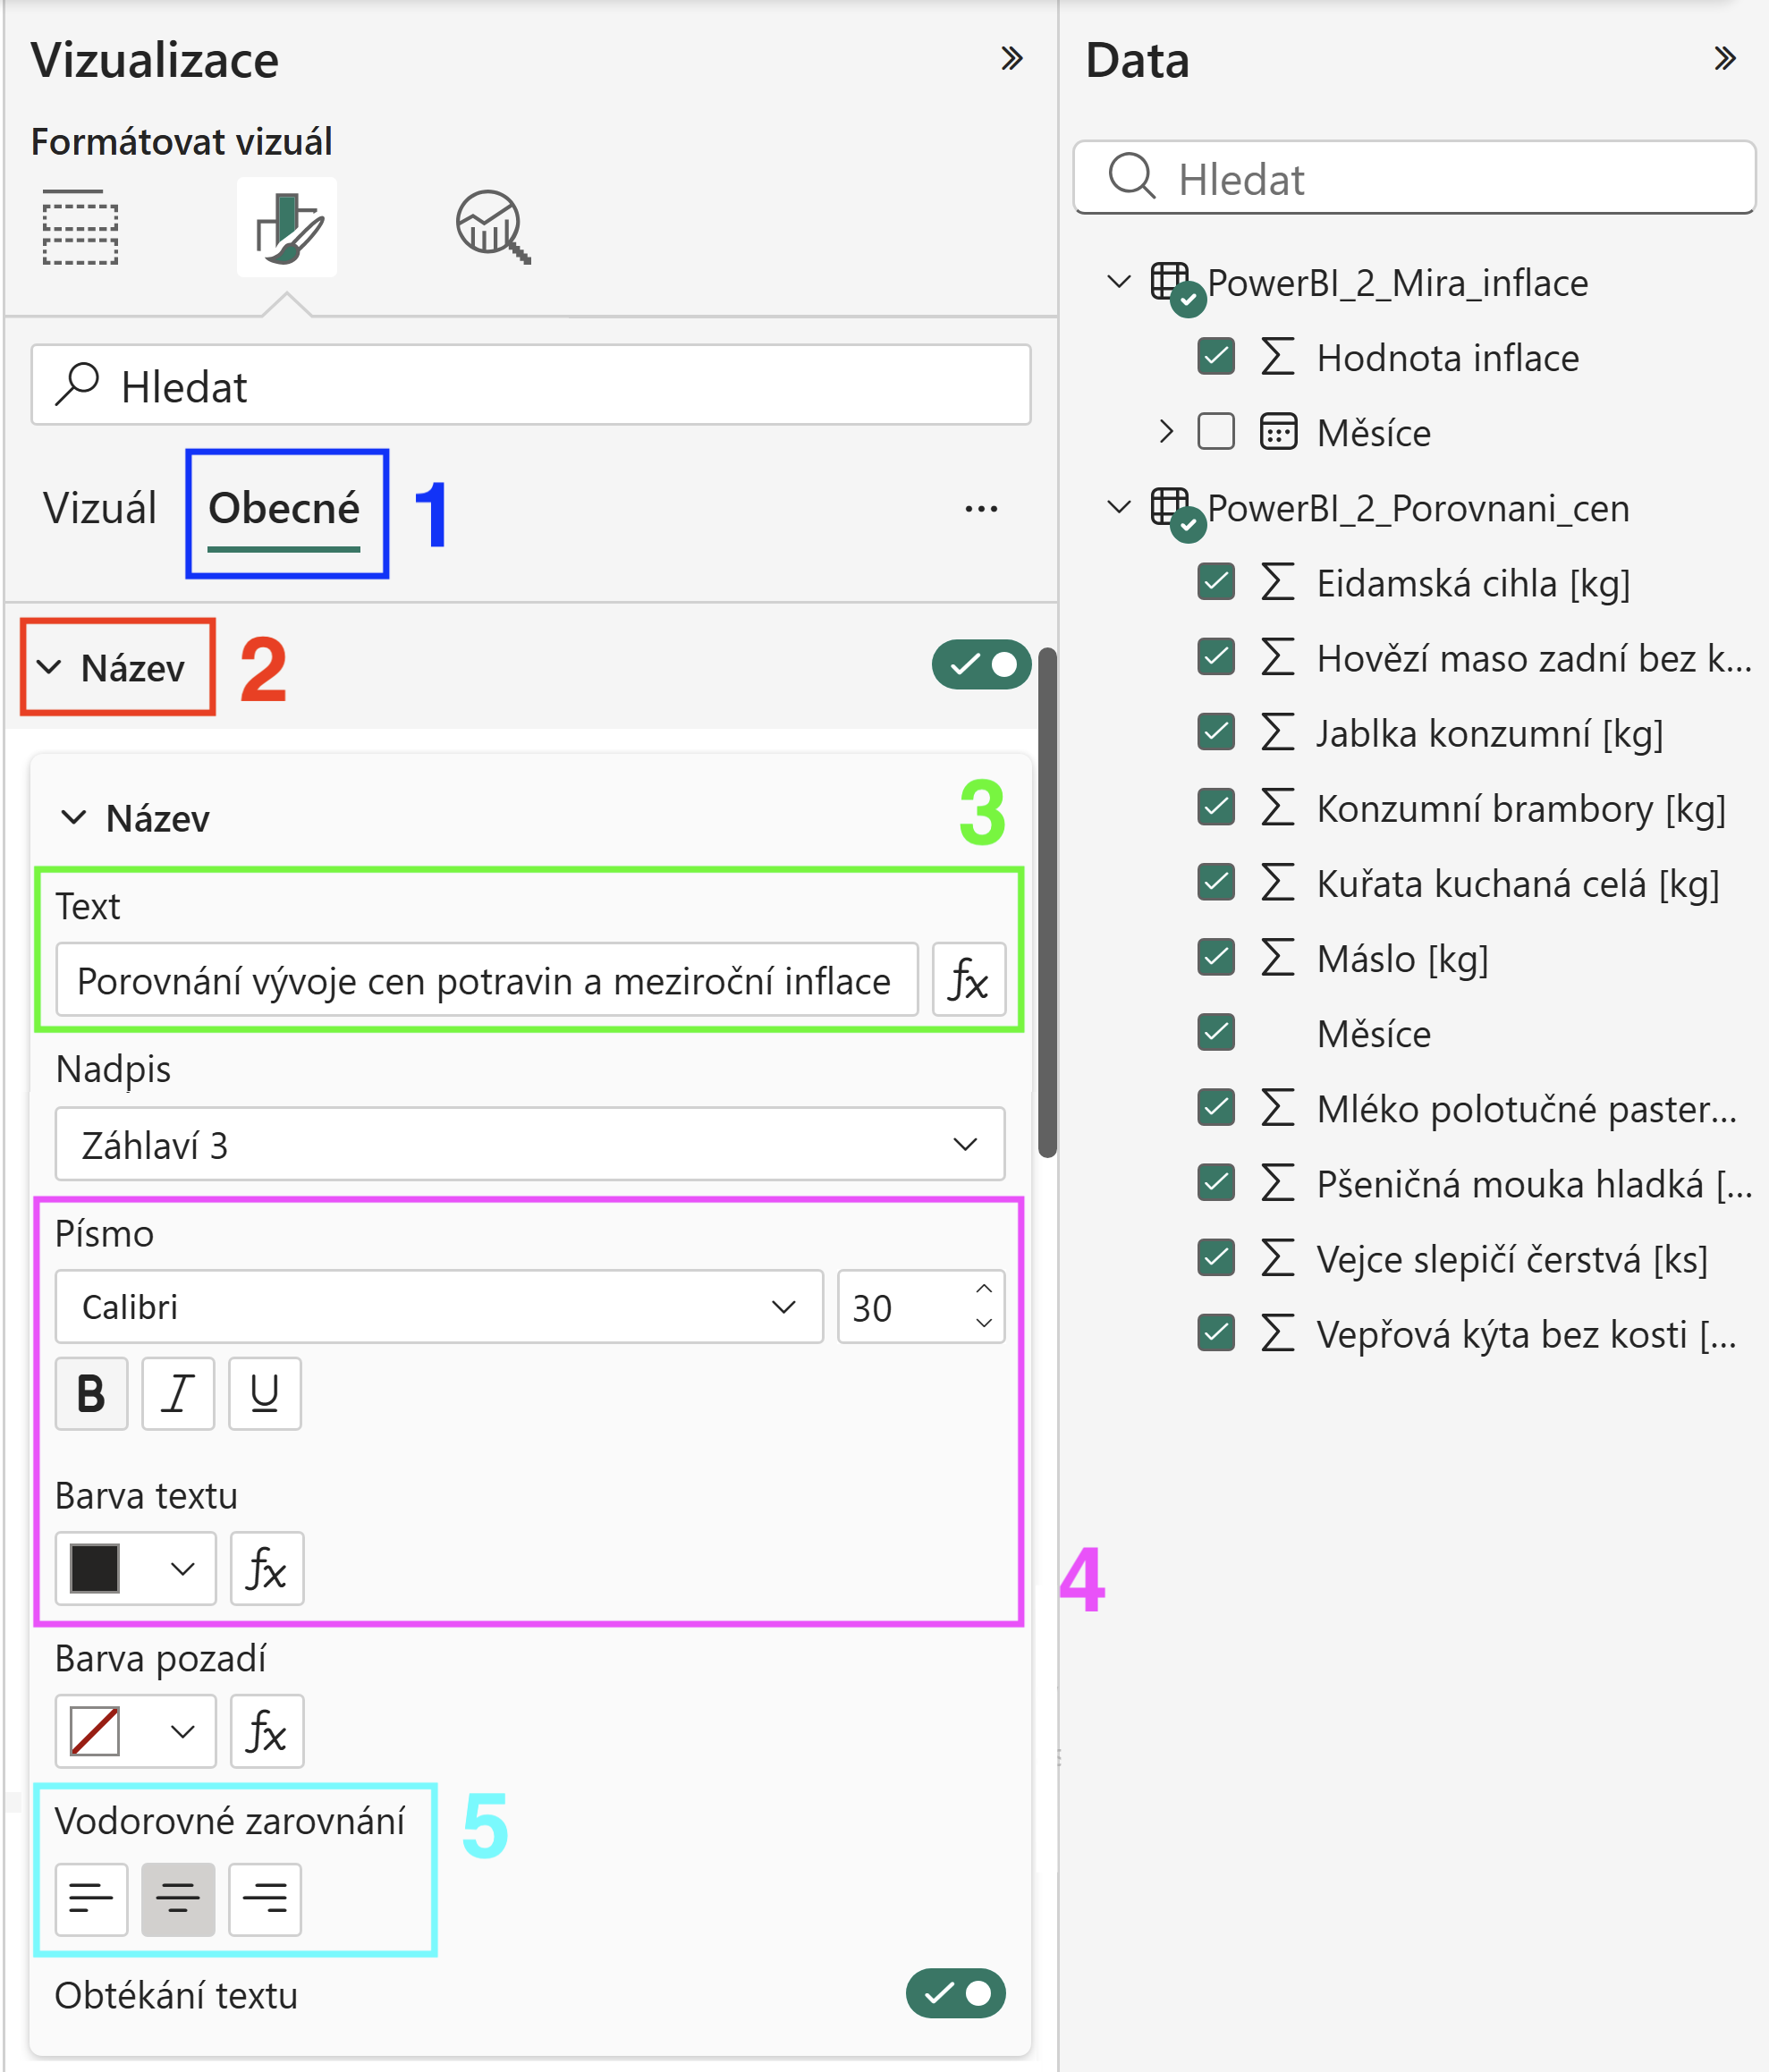The width and height of the screenshot is (1769, 2072).
Task: Click the title Text input field
Action: pos(487,980)
